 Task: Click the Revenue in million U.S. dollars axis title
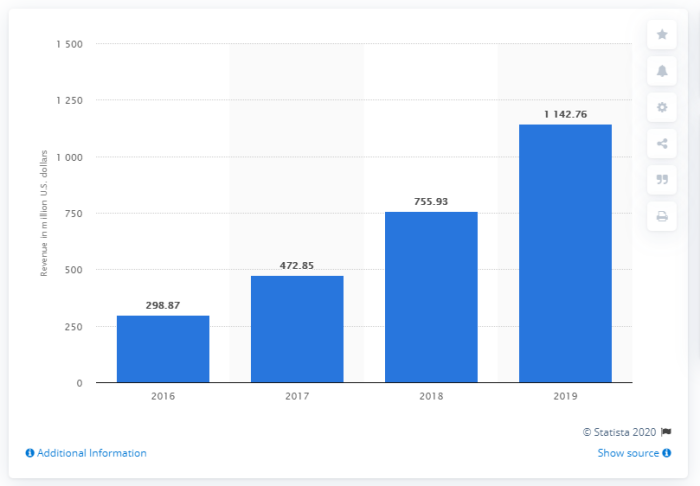pyautogui.click(x=44, y=213)
